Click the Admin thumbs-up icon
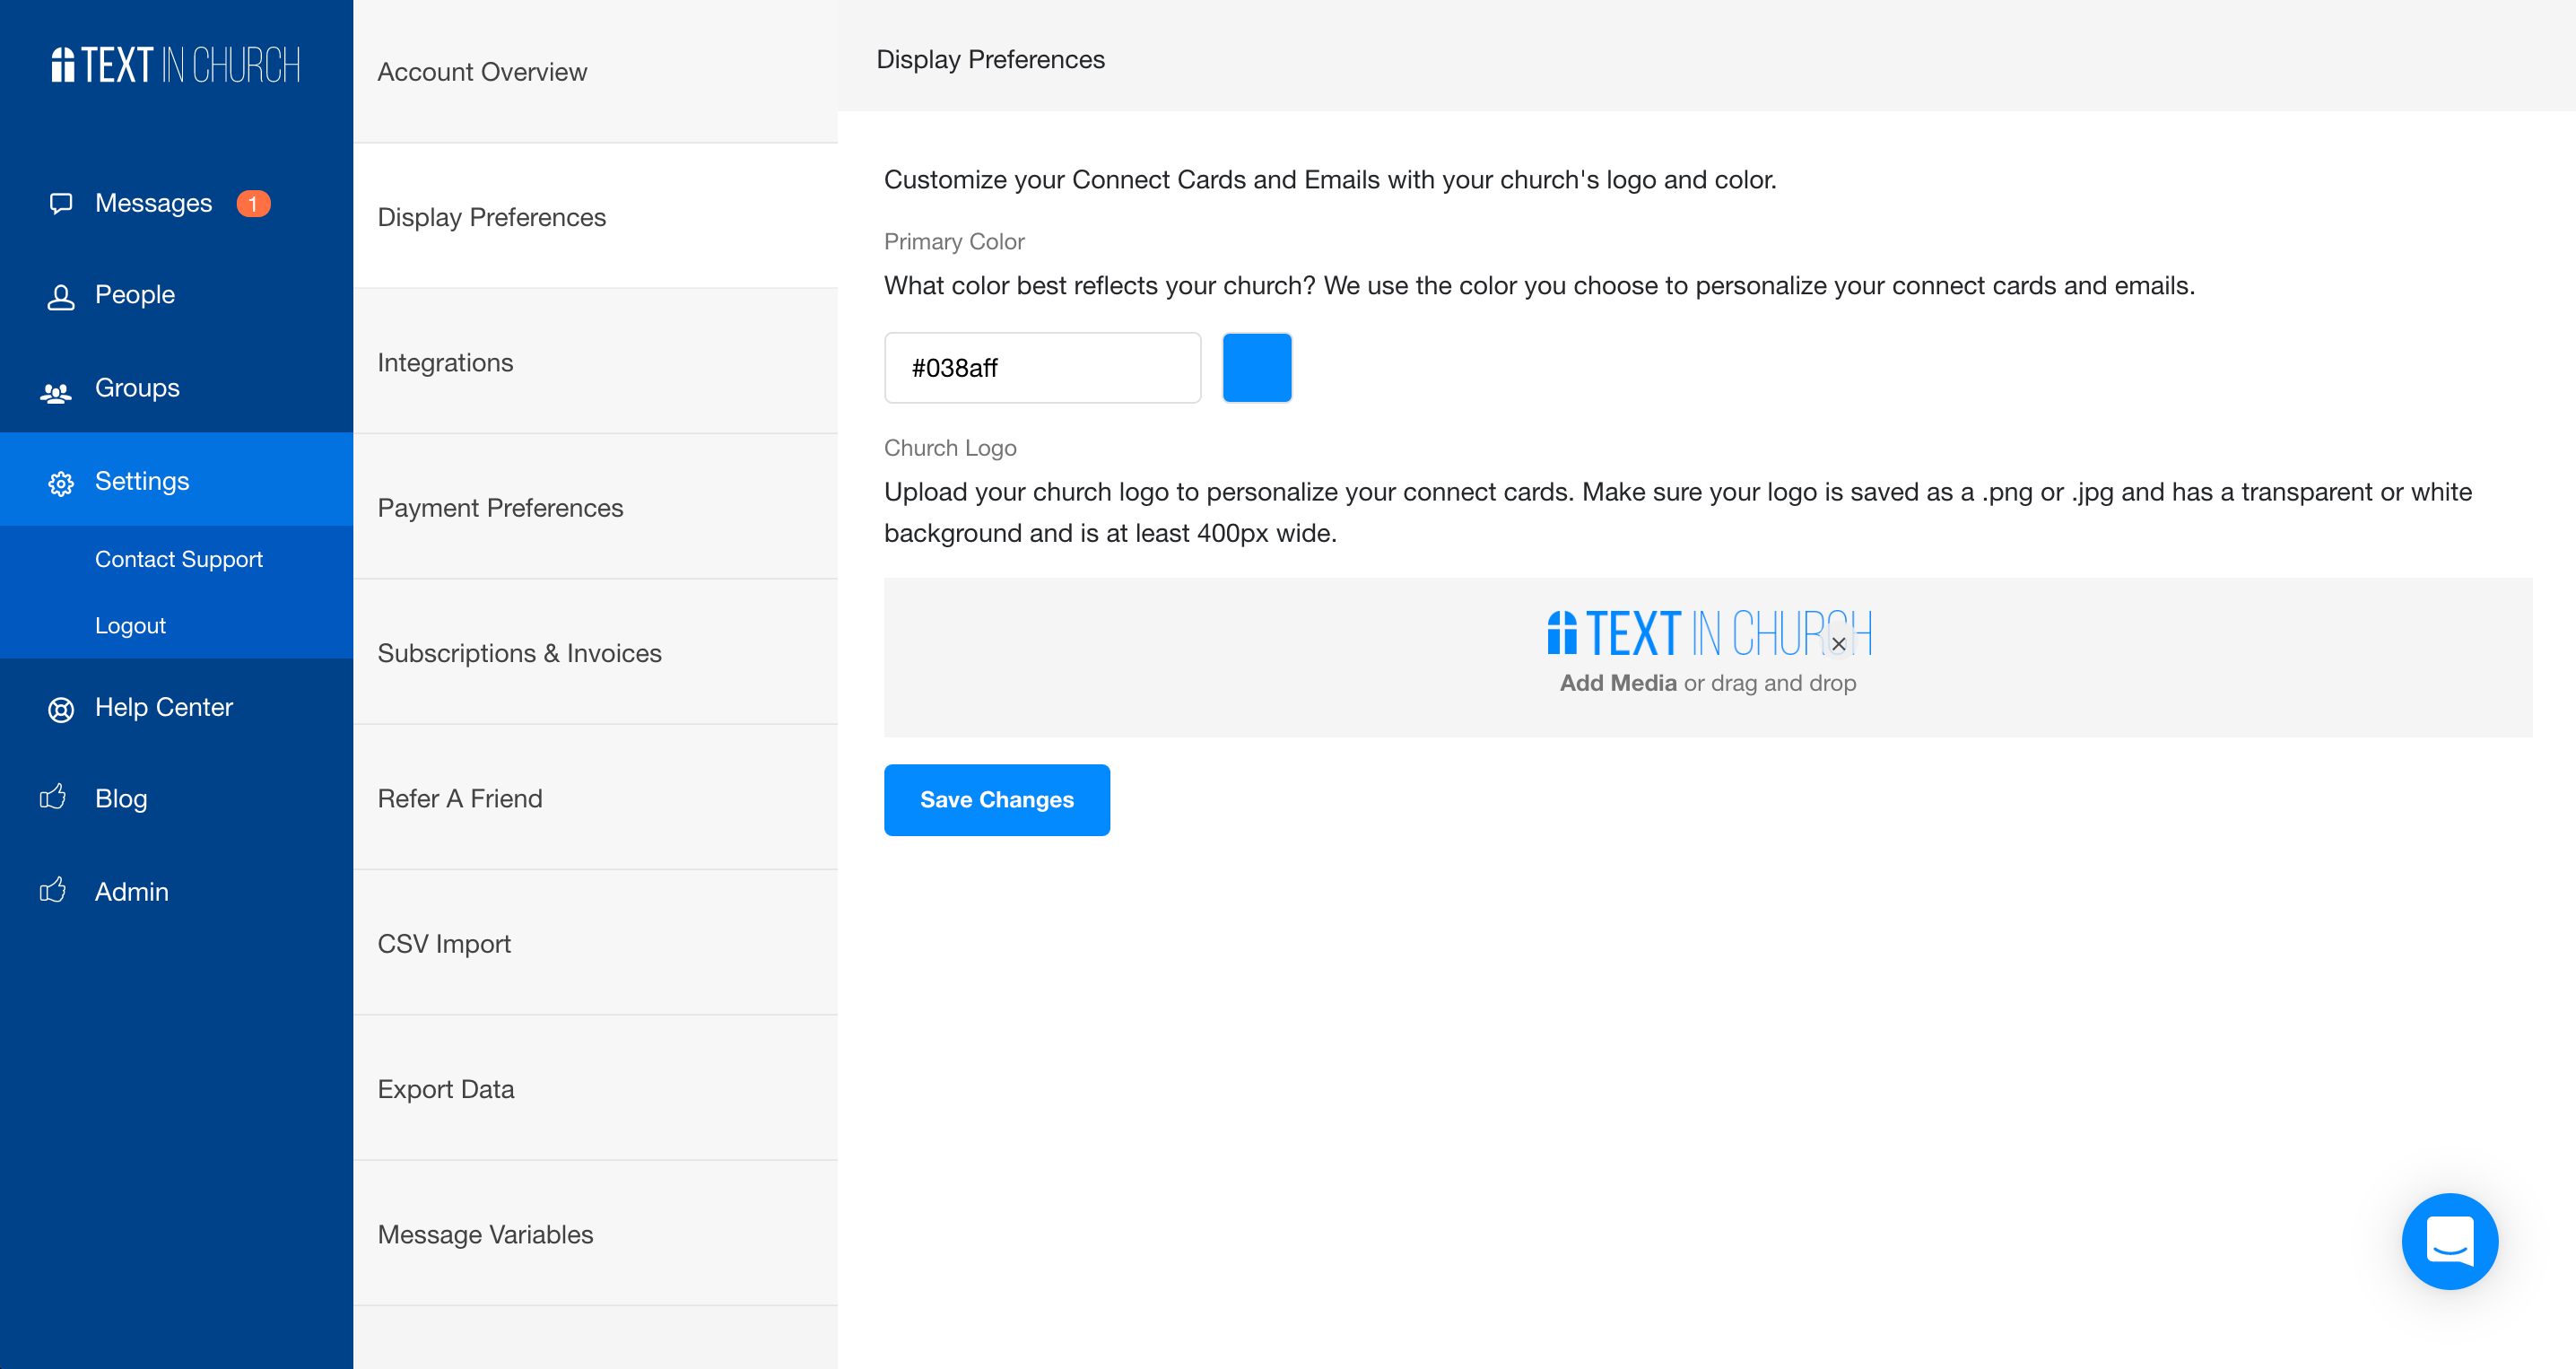2576x1369 pixels. point(53,889)
